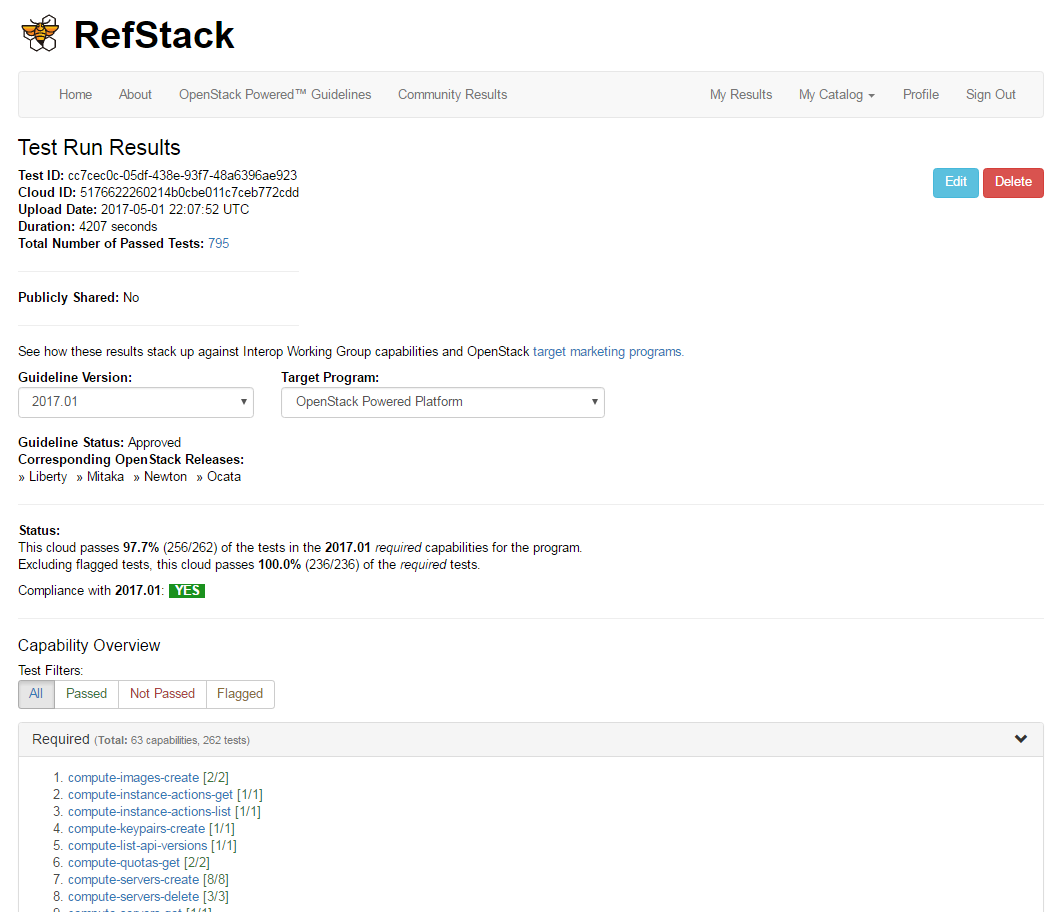Expand the My Catalog menu

(837, 95)
